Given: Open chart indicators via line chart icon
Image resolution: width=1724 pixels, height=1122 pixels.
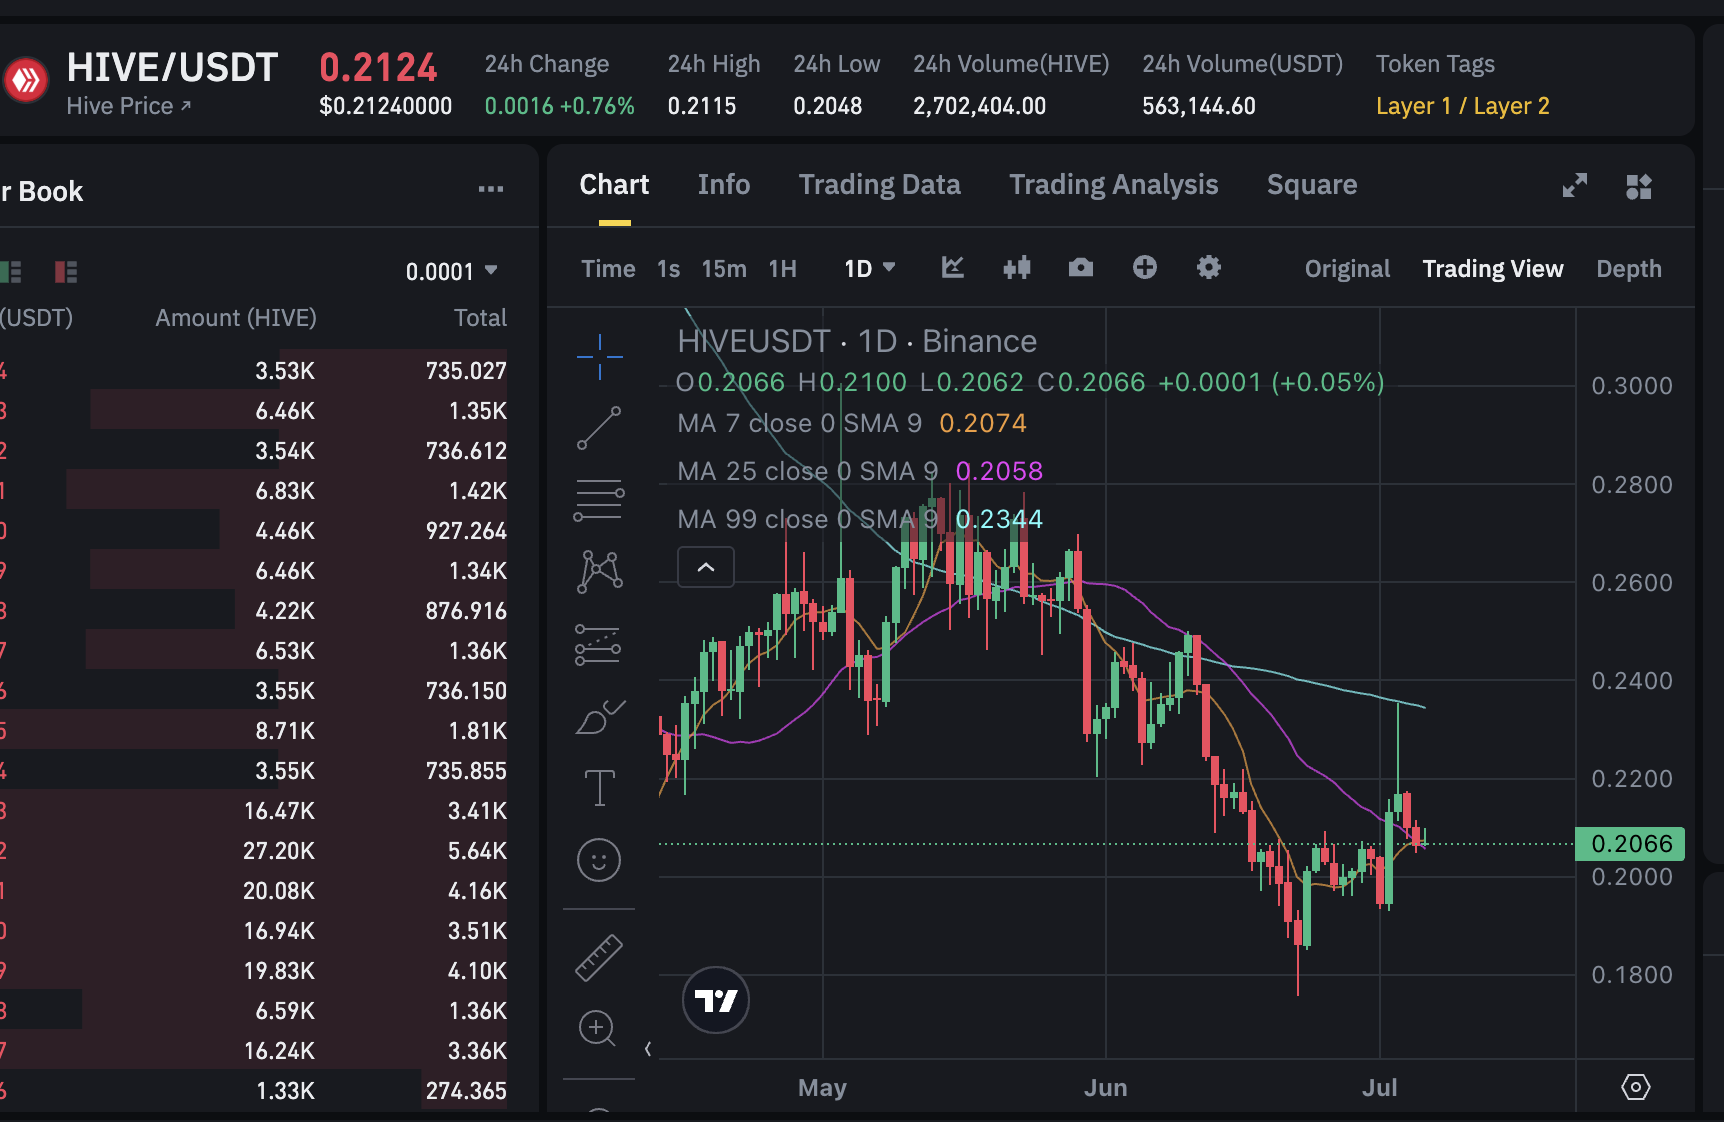Looking at the screenshot, I should (953, 267).
